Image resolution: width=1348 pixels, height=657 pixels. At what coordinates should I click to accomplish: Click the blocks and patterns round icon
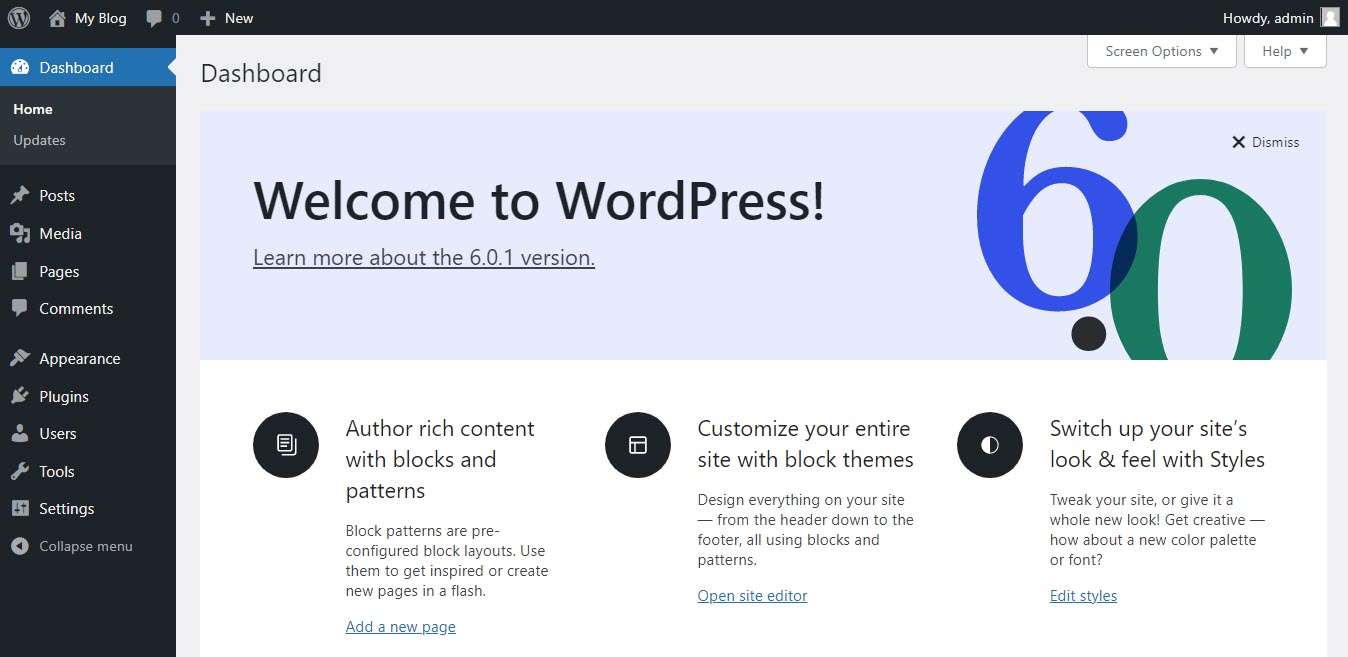tap(286, 445)
